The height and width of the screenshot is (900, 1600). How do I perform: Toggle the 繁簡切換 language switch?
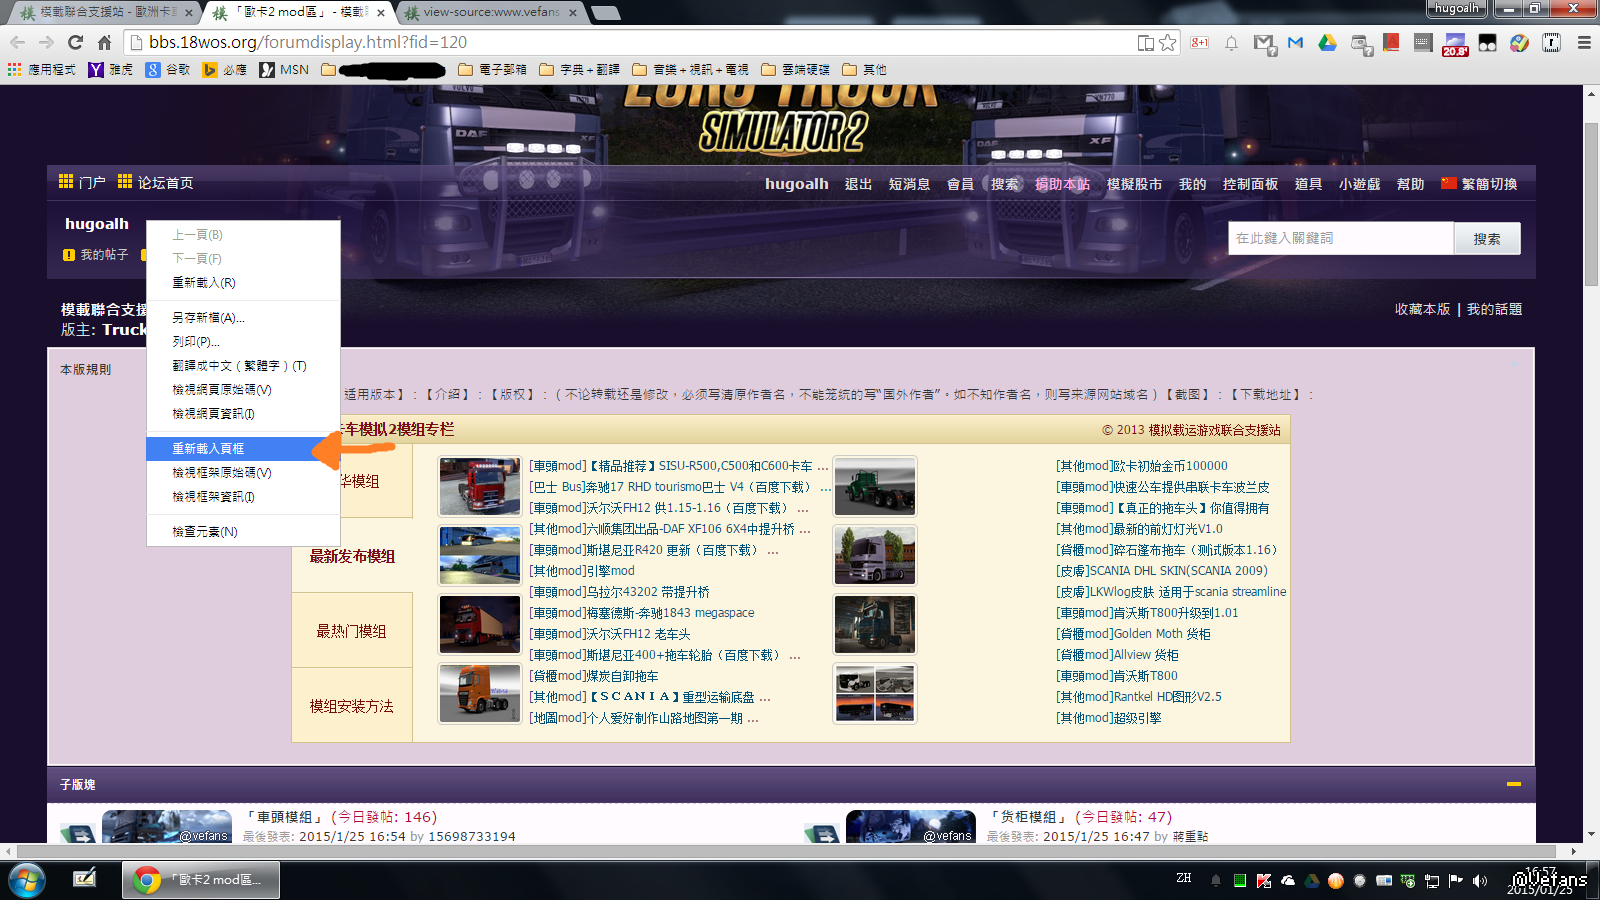(1479, 184)
